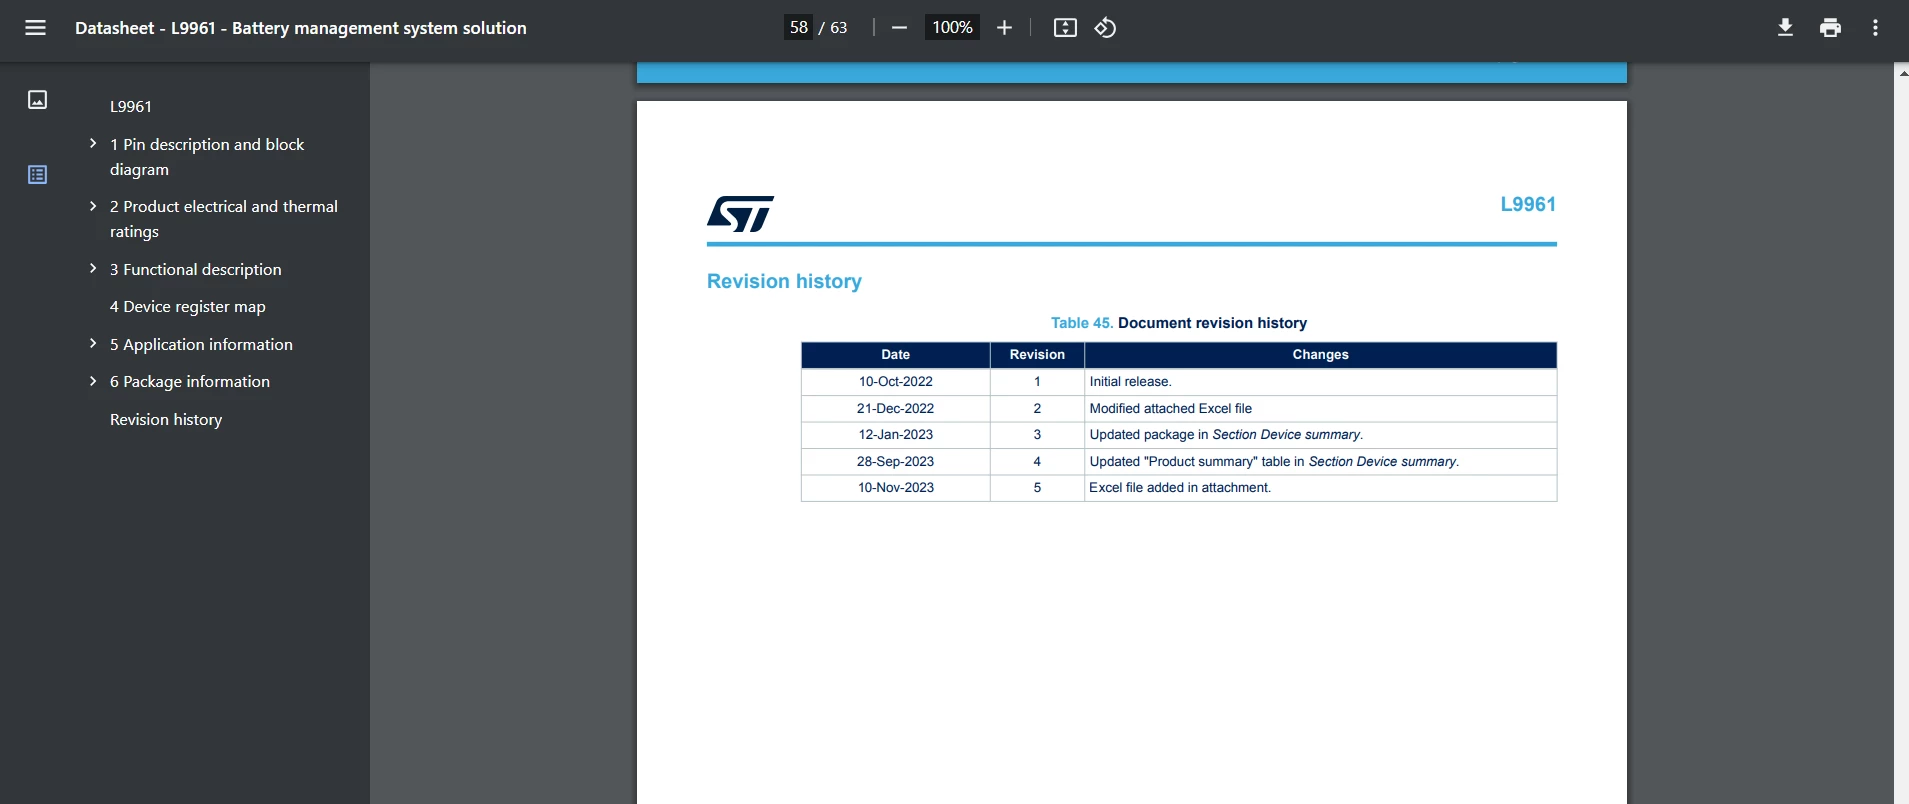The height and width of the screenshot is (804, 1909).
Task: Click the ST logo on the page
Action: 741,213
